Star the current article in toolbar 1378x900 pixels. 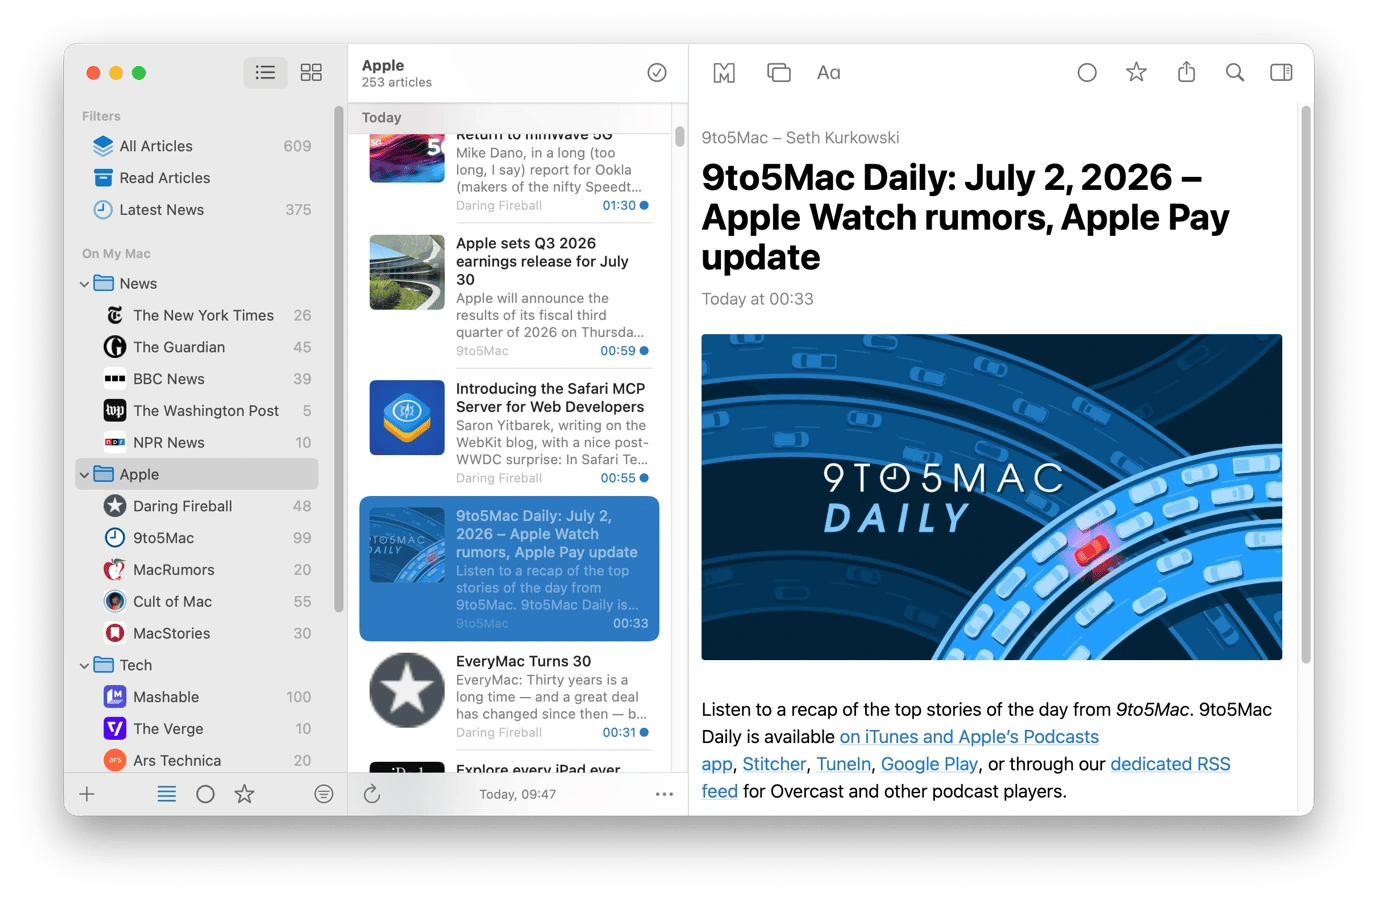(1136, 72)
